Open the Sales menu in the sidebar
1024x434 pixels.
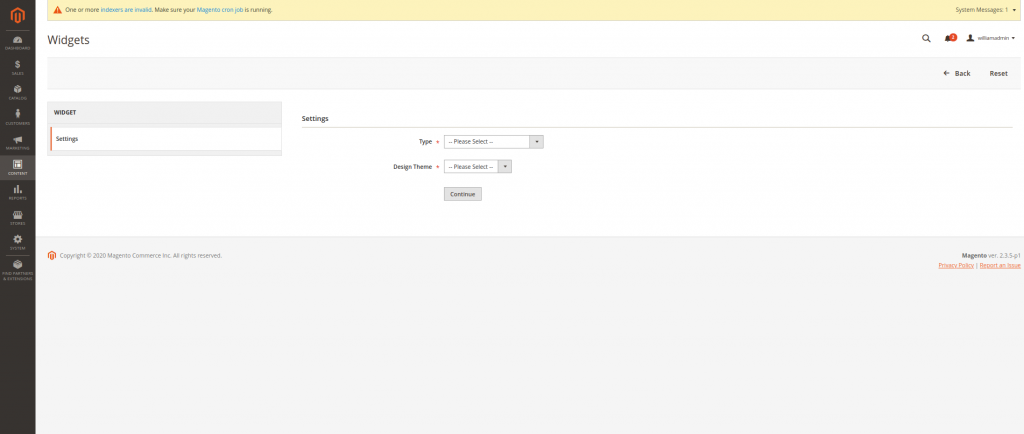(x=17, y=67)
